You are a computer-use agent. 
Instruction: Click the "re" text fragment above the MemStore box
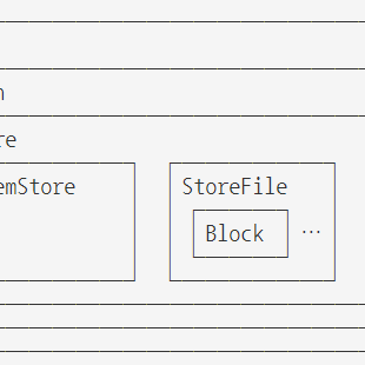click(8, 140)
